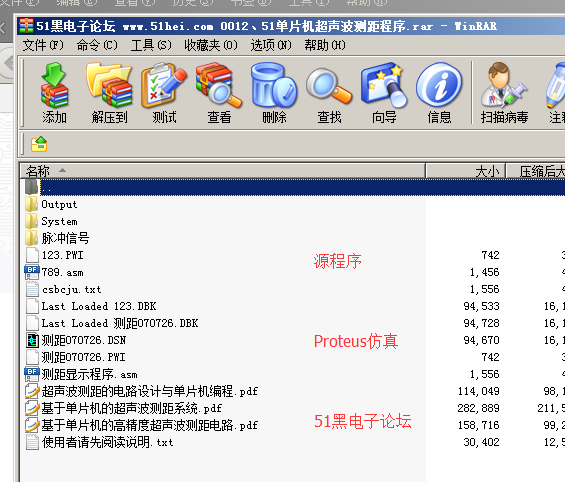Click the Test (测试) archive icon

point(164,85)
